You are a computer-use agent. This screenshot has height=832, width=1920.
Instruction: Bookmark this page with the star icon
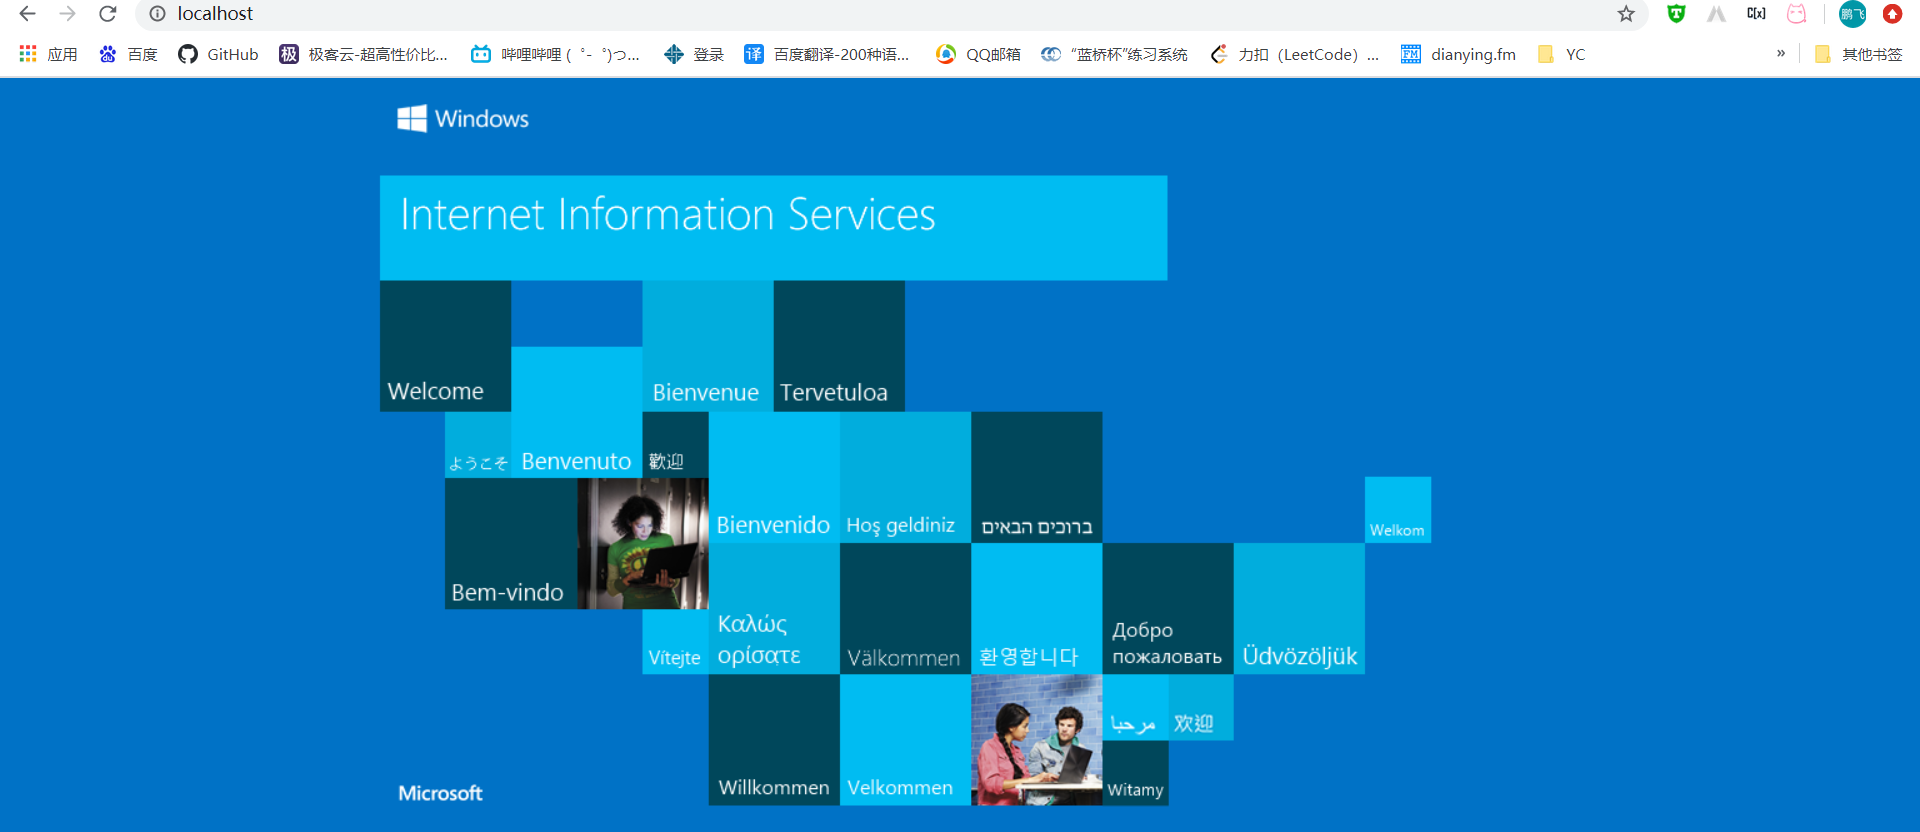pyautogui.click(x=1626, y=14)
